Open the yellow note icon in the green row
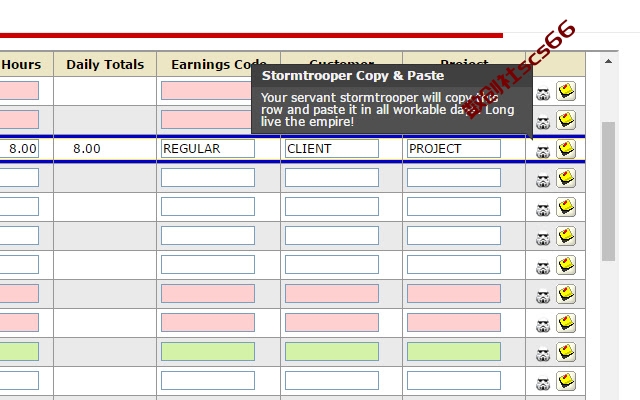 click(x=566, y=352)
